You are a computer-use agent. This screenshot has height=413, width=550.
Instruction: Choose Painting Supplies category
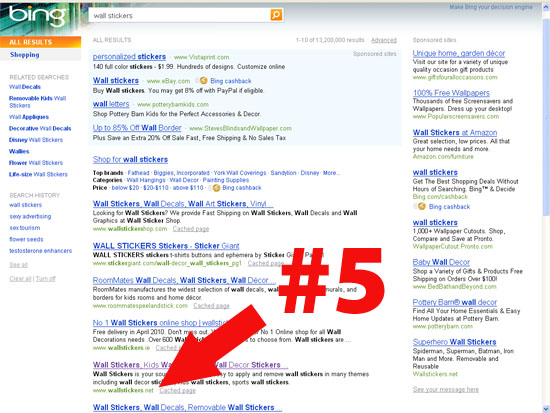click(x=226, y=180)
